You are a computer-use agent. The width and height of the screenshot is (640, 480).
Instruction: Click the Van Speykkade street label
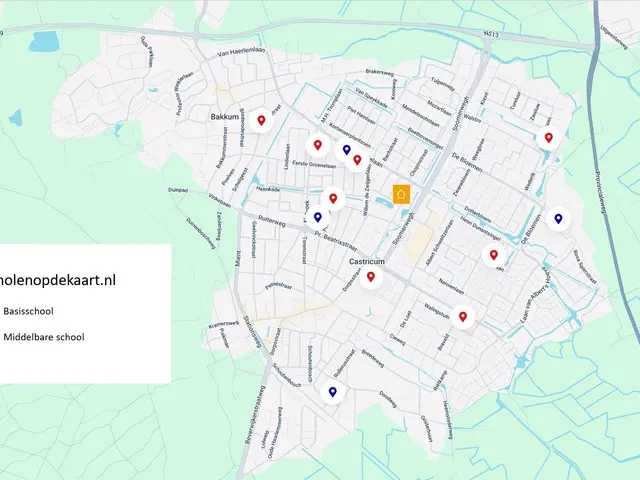(x=371, y=98)
